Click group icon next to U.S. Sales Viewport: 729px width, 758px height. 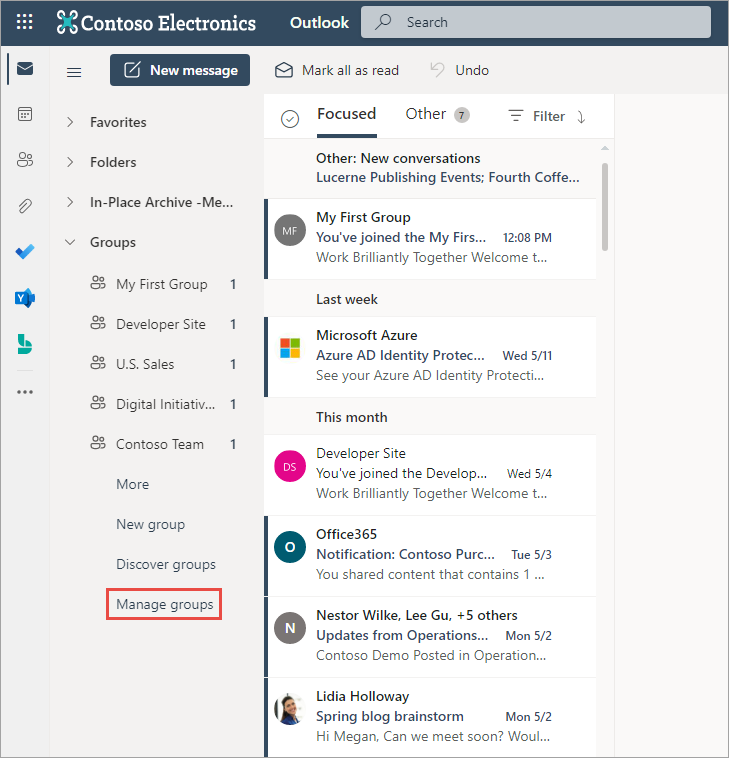coord(98,363)
